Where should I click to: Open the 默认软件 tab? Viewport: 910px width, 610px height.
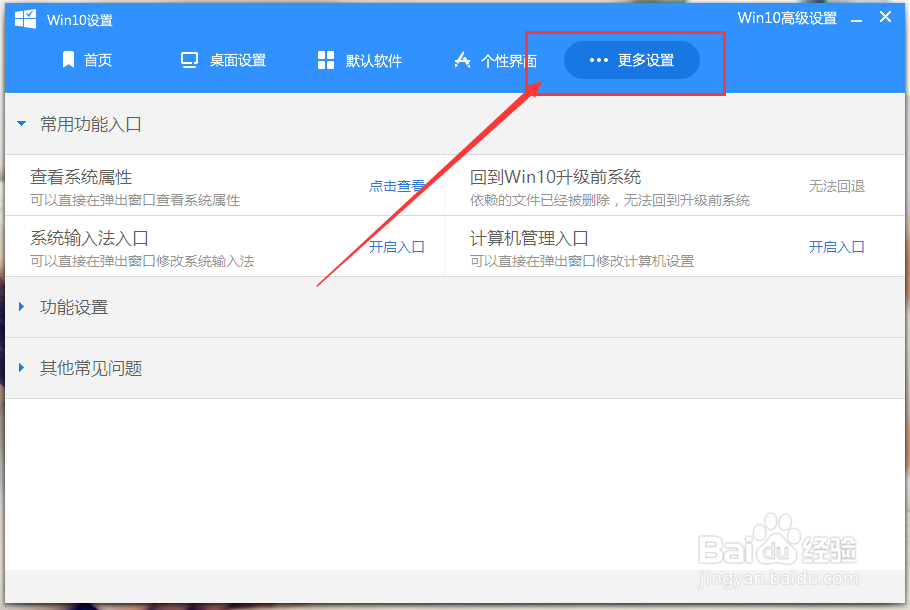click(360, 60)
